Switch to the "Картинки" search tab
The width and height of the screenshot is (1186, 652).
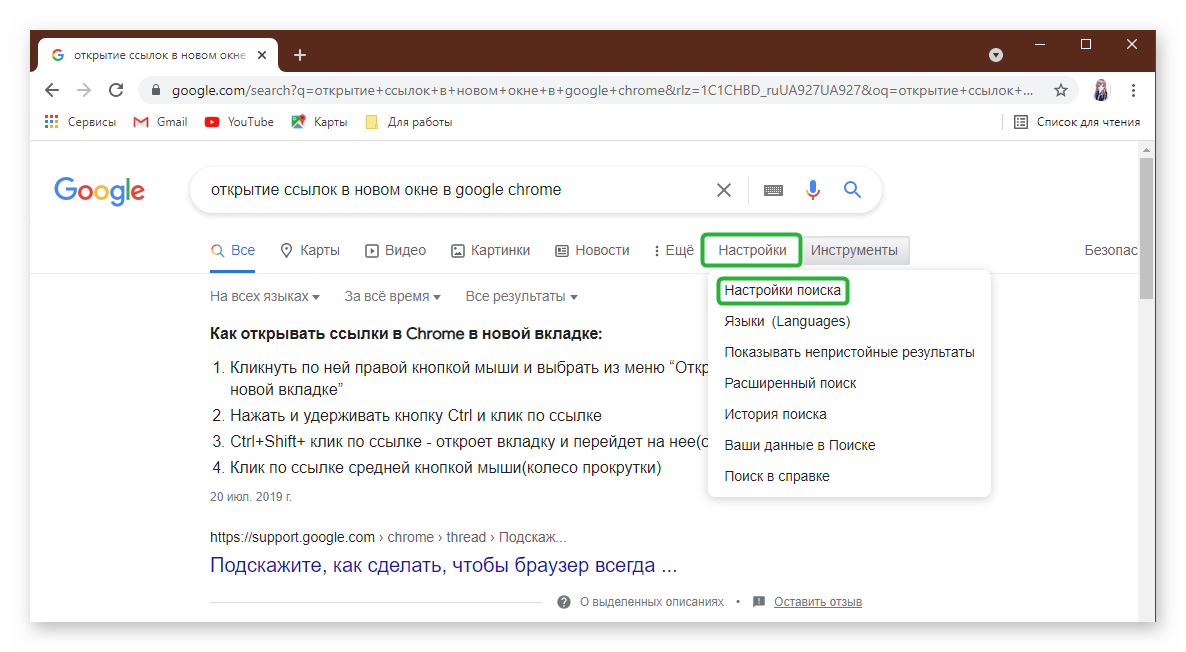point(490,250)
